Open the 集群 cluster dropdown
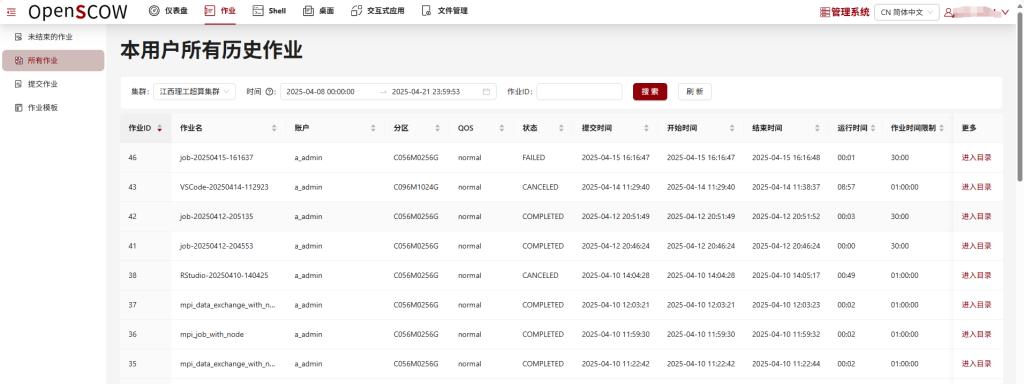The image size is (1024, 384). pos(195,92)
